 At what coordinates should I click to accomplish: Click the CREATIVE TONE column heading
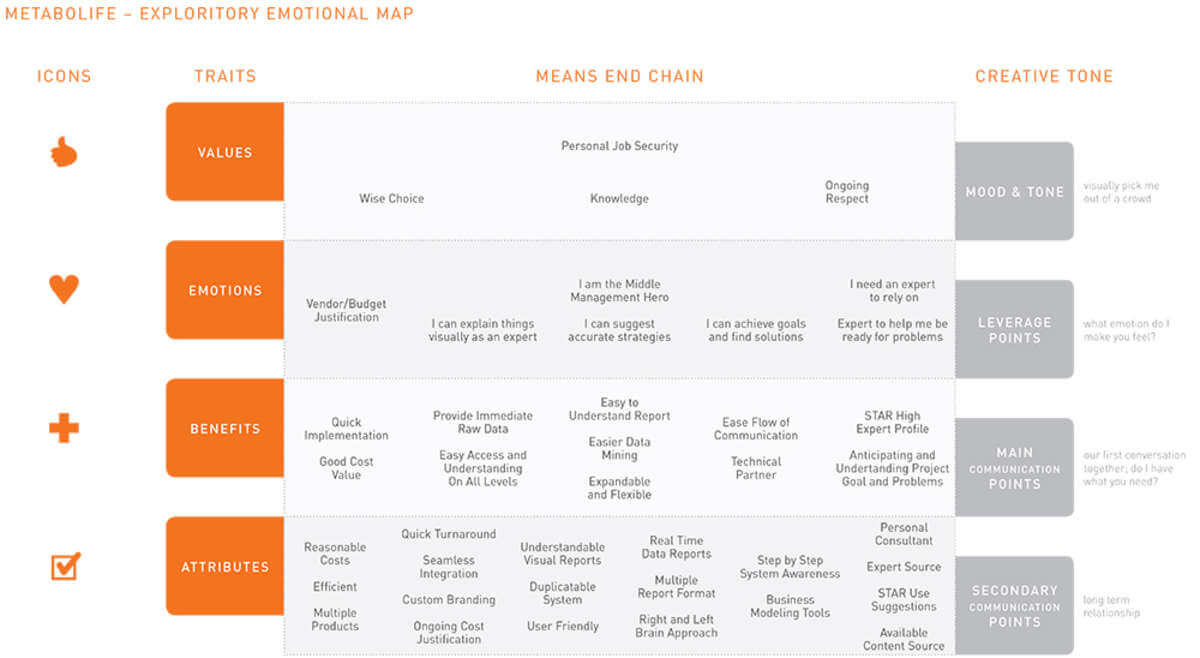click(x=1043, y=76)
